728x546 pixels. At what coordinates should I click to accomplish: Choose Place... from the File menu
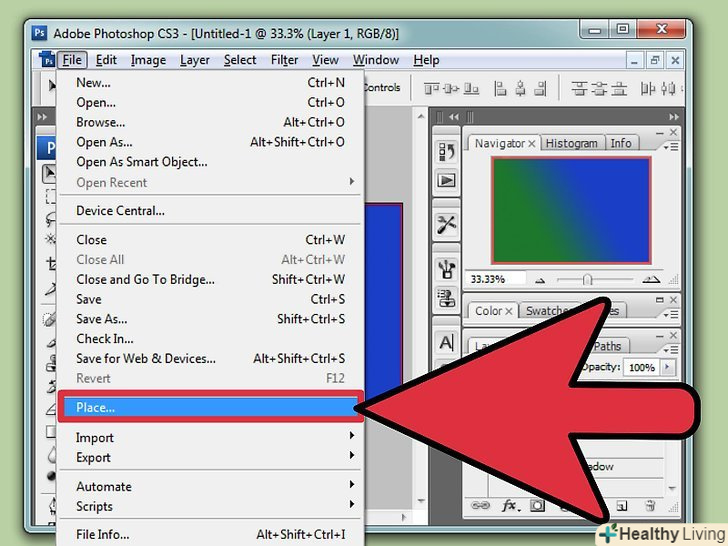click(x=210, y=407)
